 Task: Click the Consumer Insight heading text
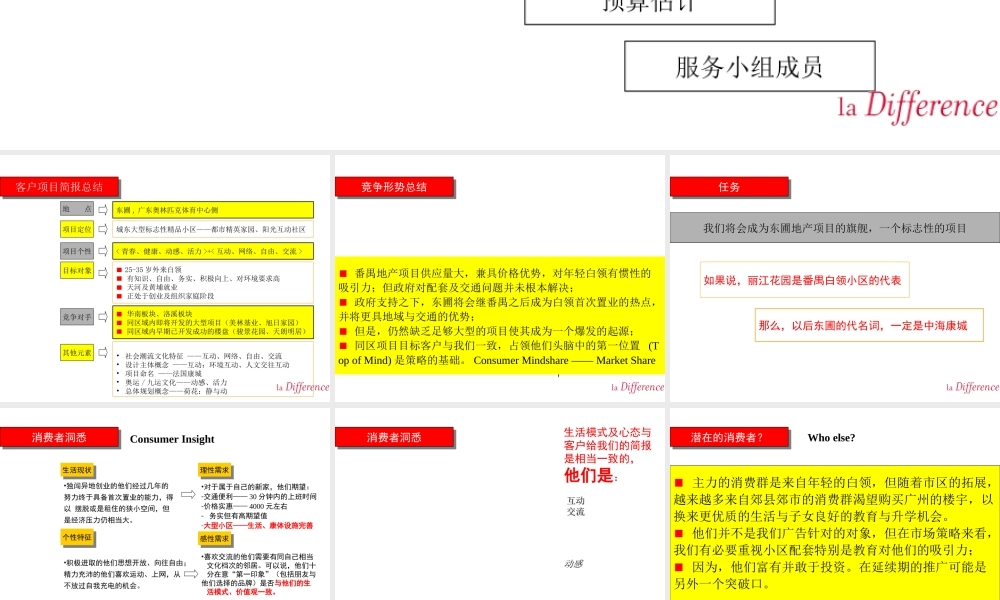(172, 438)
